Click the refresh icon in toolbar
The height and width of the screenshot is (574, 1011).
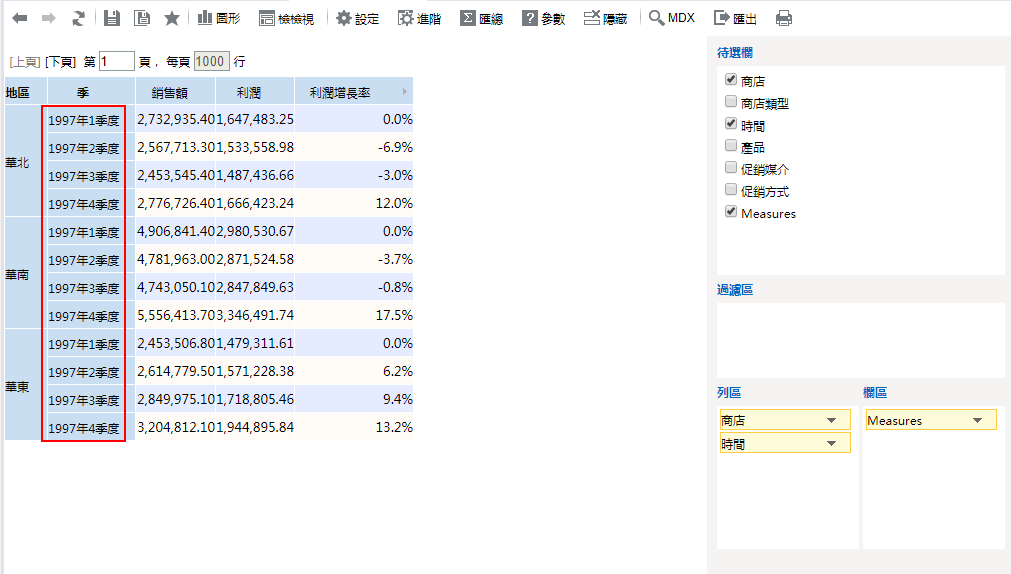(x=78, y=18)
